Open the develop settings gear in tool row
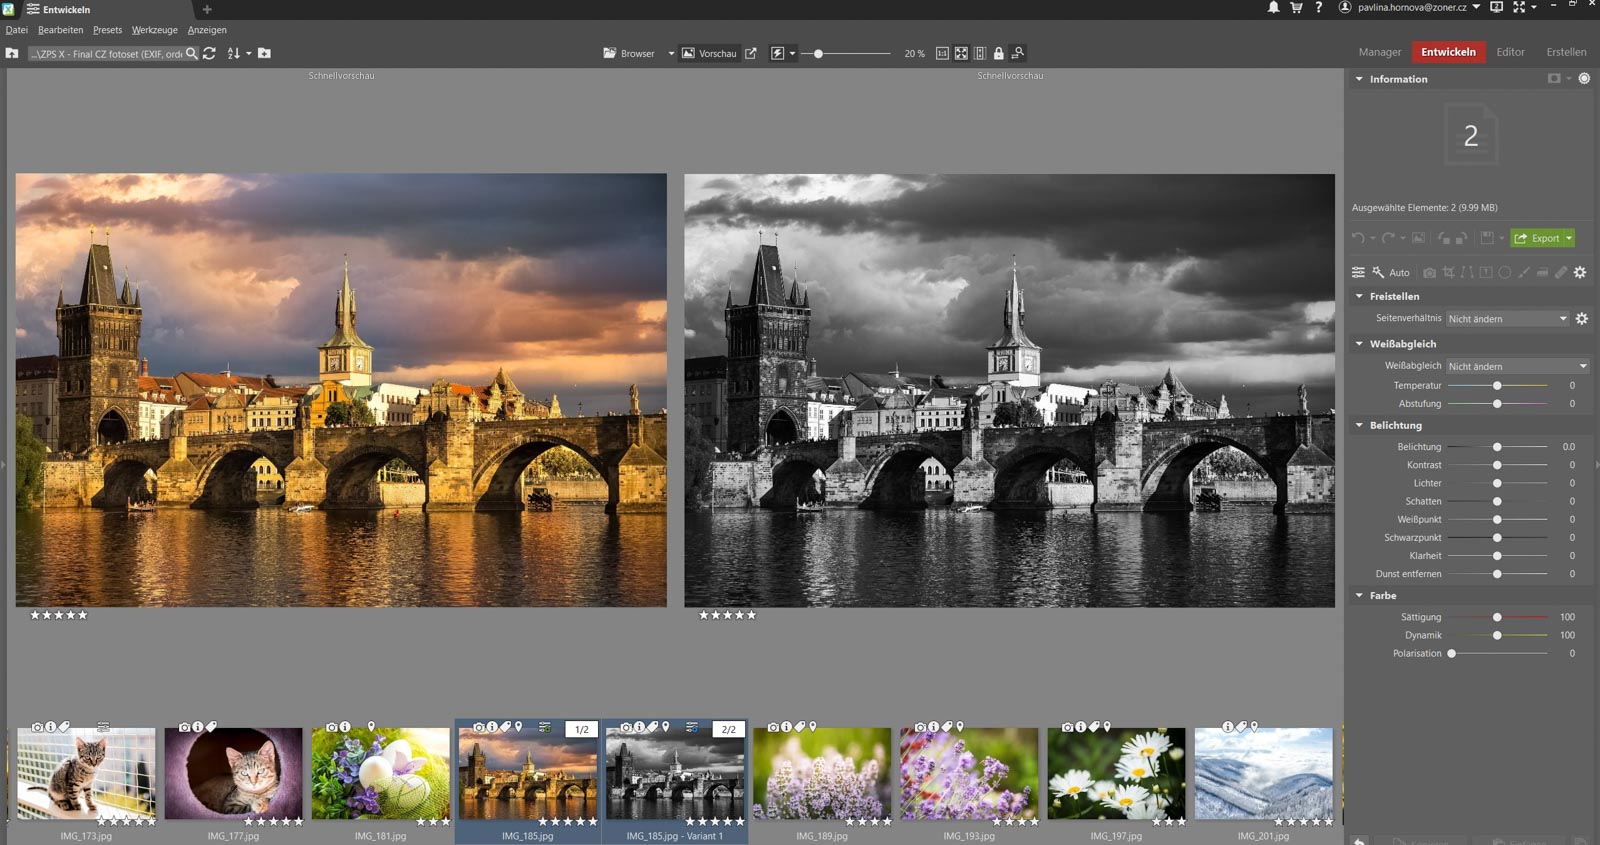 1580,272
